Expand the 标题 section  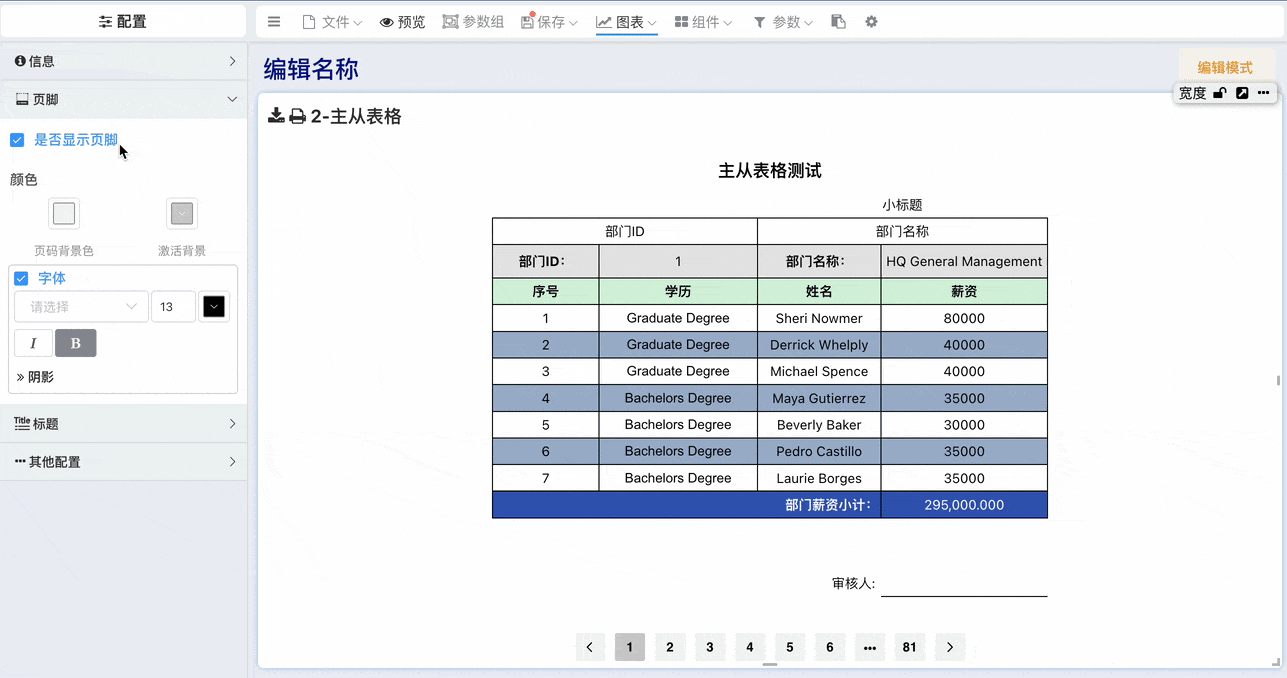pos(123,424)
